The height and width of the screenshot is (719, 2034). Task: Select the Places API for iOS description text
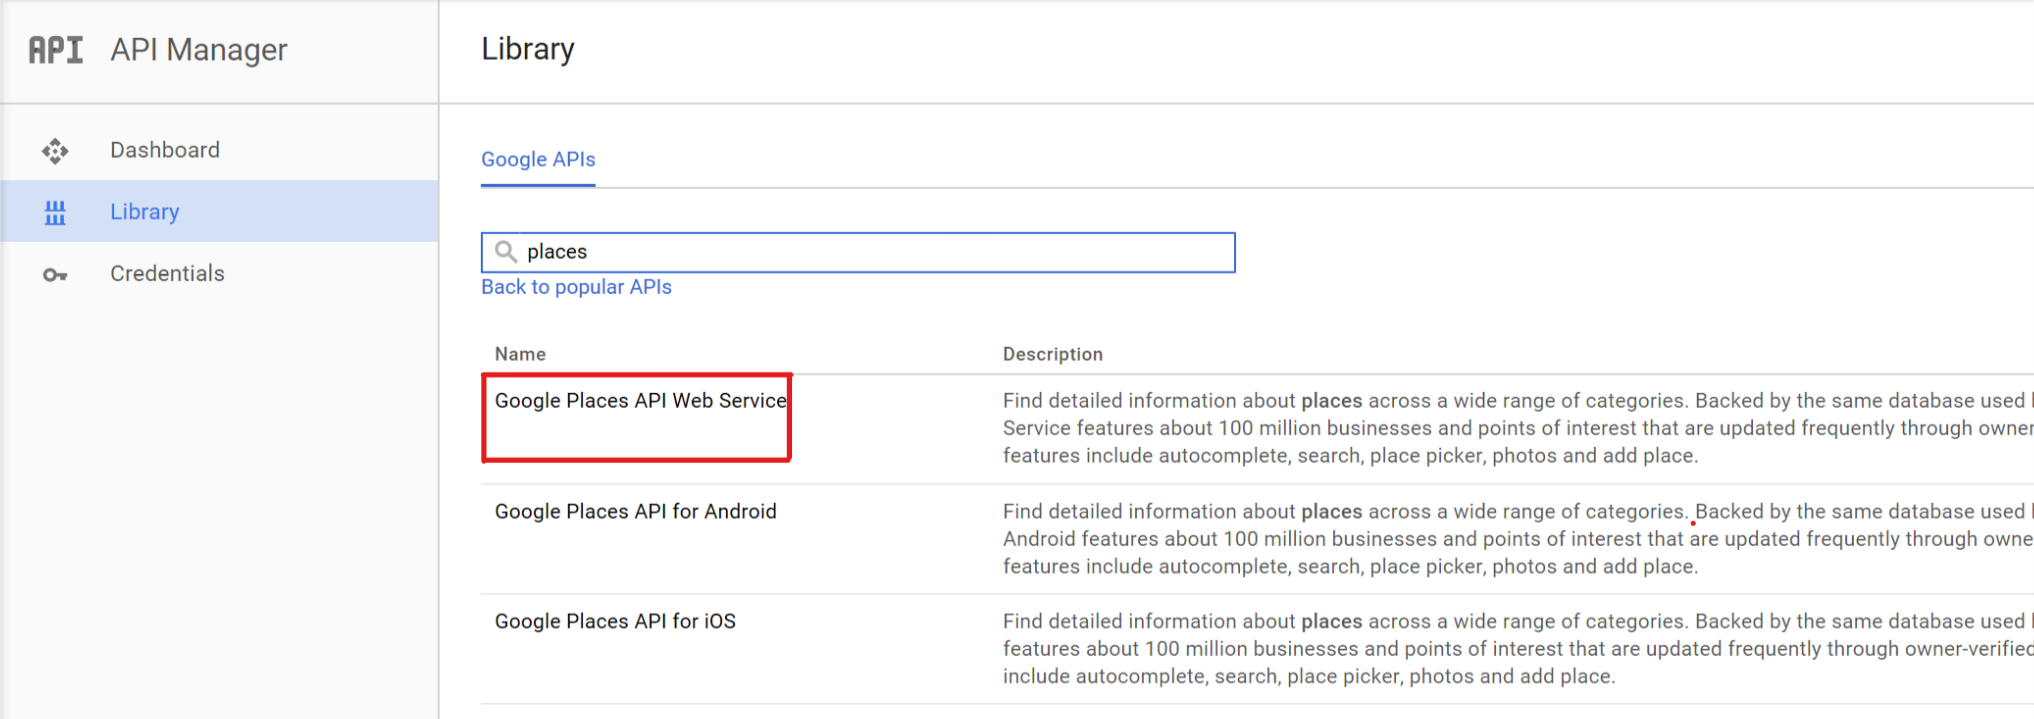tap(1518, 649)
